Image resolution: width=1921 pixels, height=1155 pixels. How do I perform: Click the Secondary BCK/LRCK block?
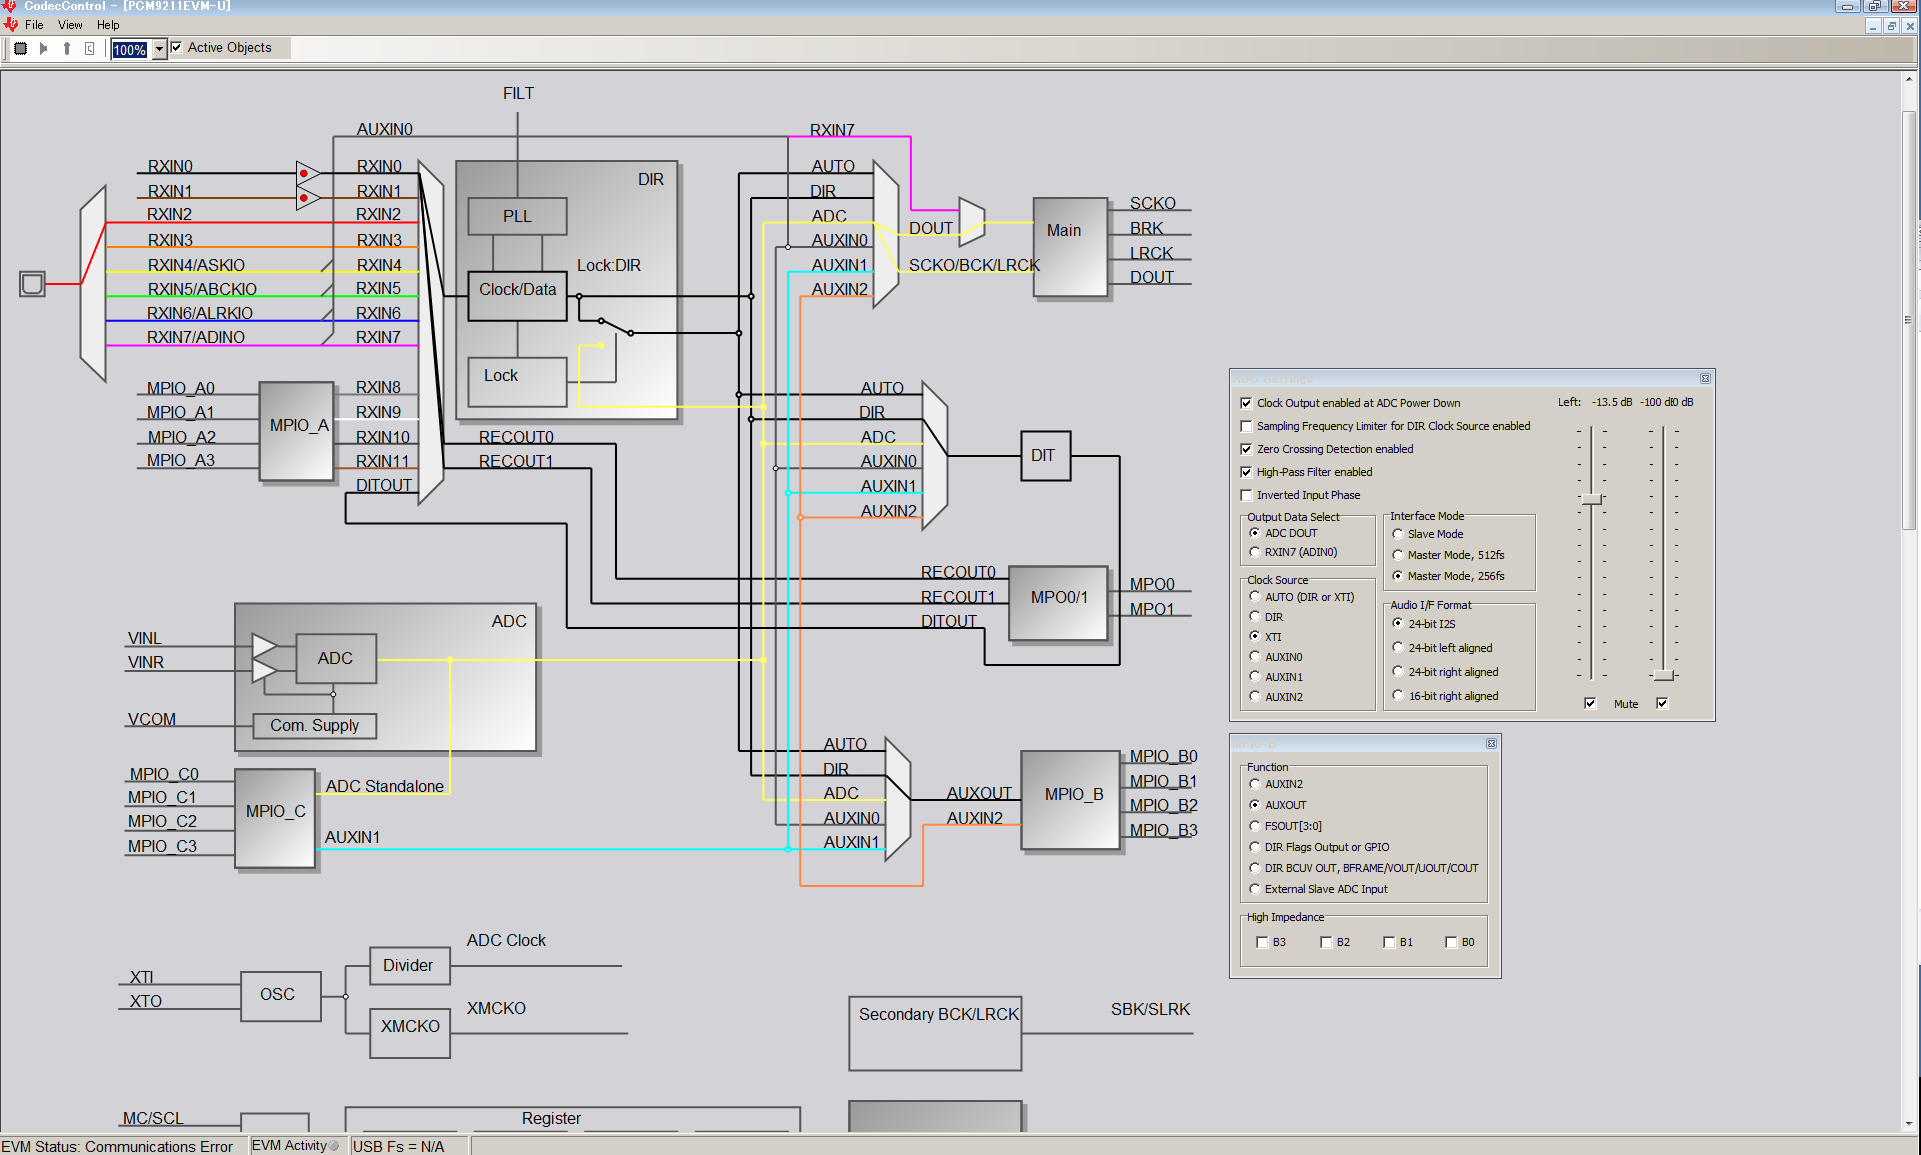click(x=934, y=1032)
